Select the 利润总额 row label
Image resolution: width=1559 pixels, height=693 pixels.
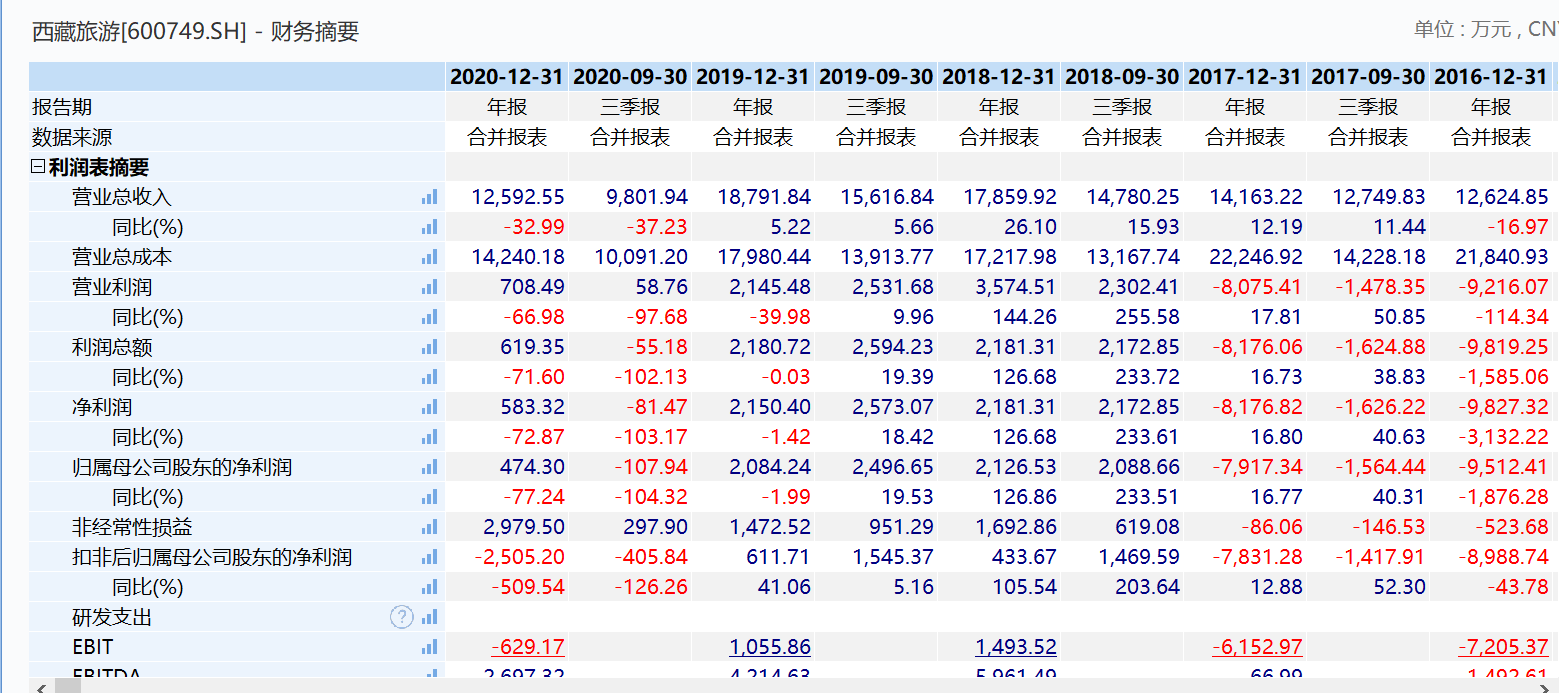[x=112, y=347]
